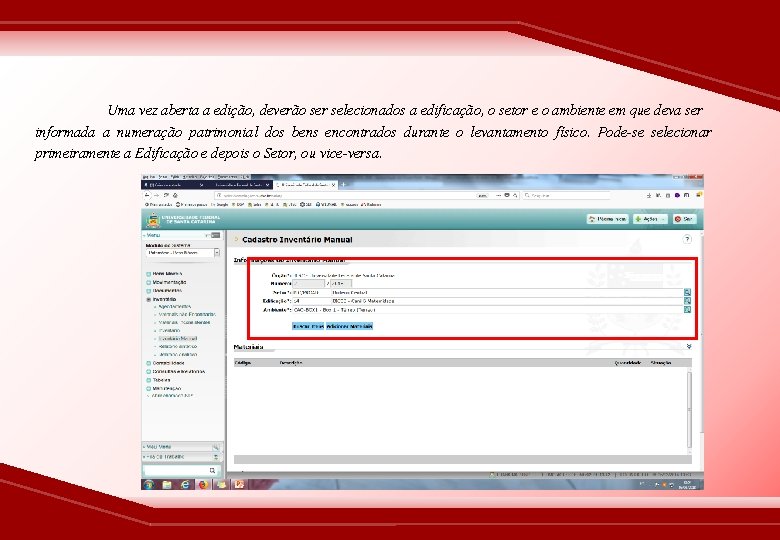Open the Windows Start button

149,484
